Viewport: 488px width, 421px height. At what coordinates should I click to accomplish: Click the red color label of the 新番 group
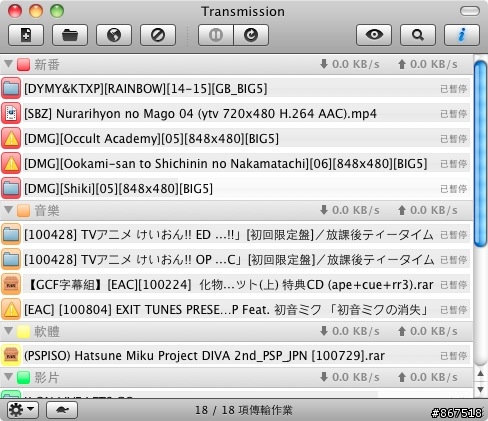[x=23, y=64]
